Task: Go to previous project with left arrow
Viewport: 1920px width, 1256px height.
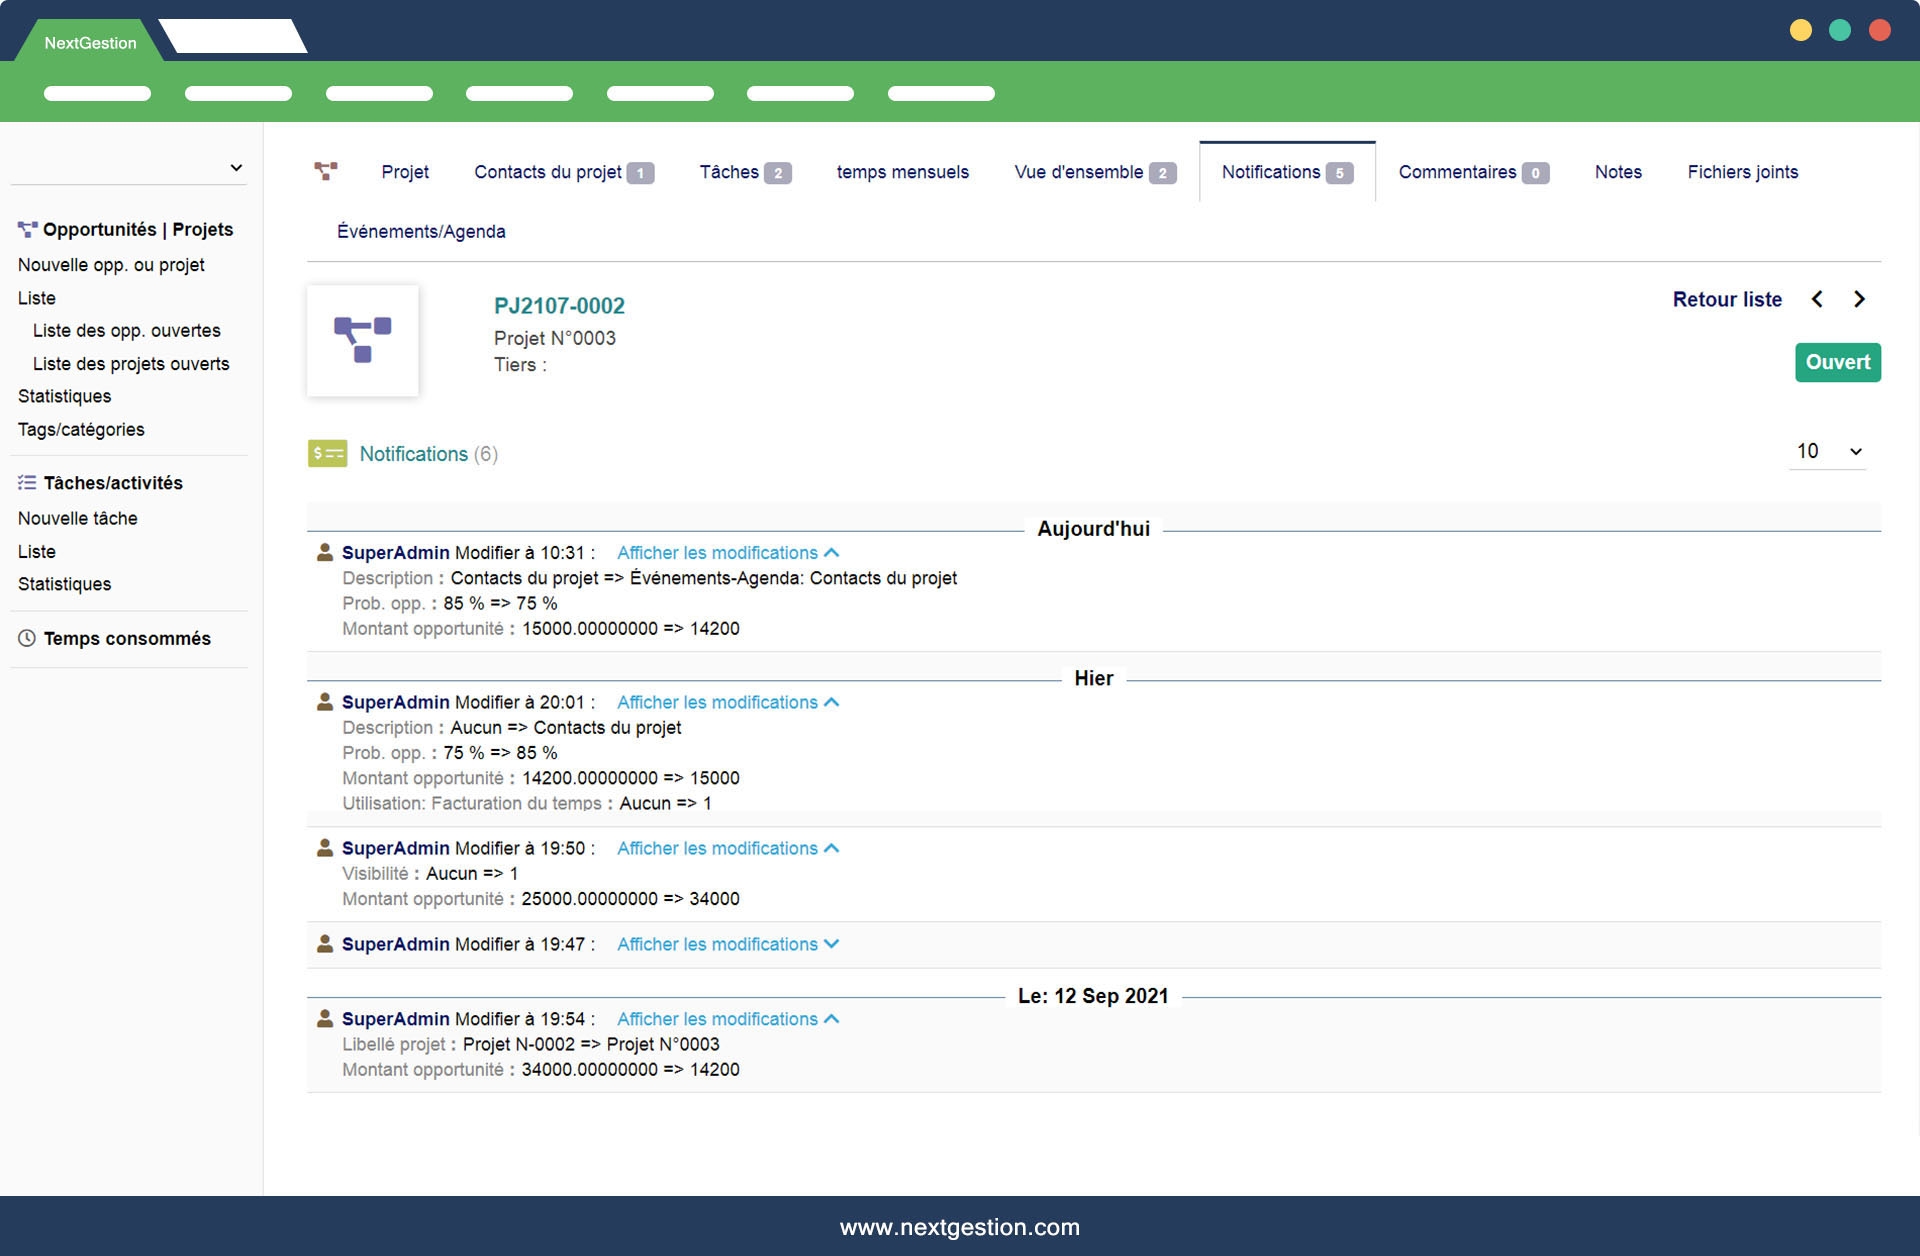Action: [x=1817, y=299]
